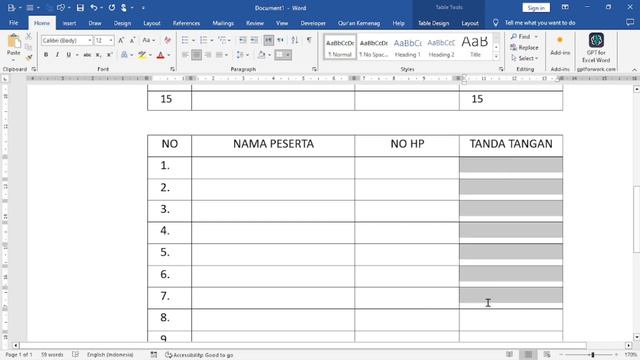
Task: Align text to the left
Action: click(x=185, y=55)
